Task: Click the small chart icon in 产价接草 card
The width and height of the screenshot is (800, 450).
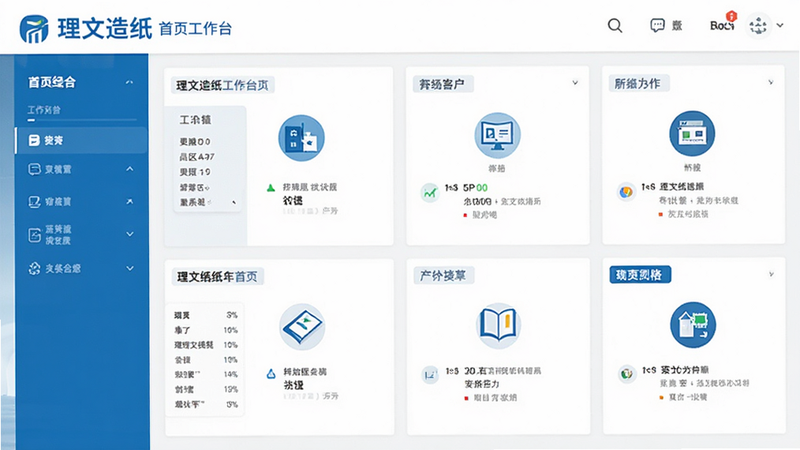Action: click(430, 375)
